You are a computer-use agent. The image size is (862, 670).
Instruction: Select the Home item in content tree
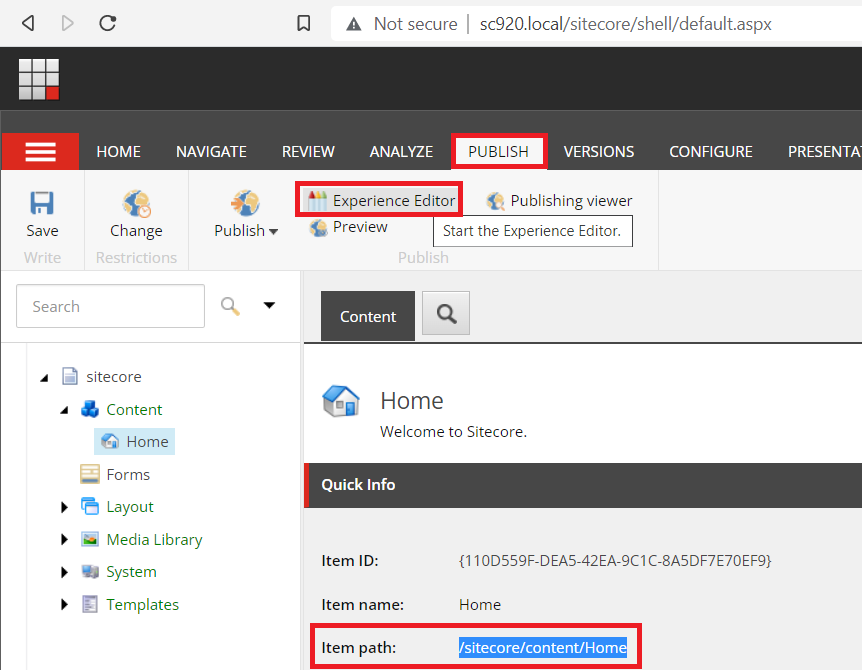pos(146,442)
